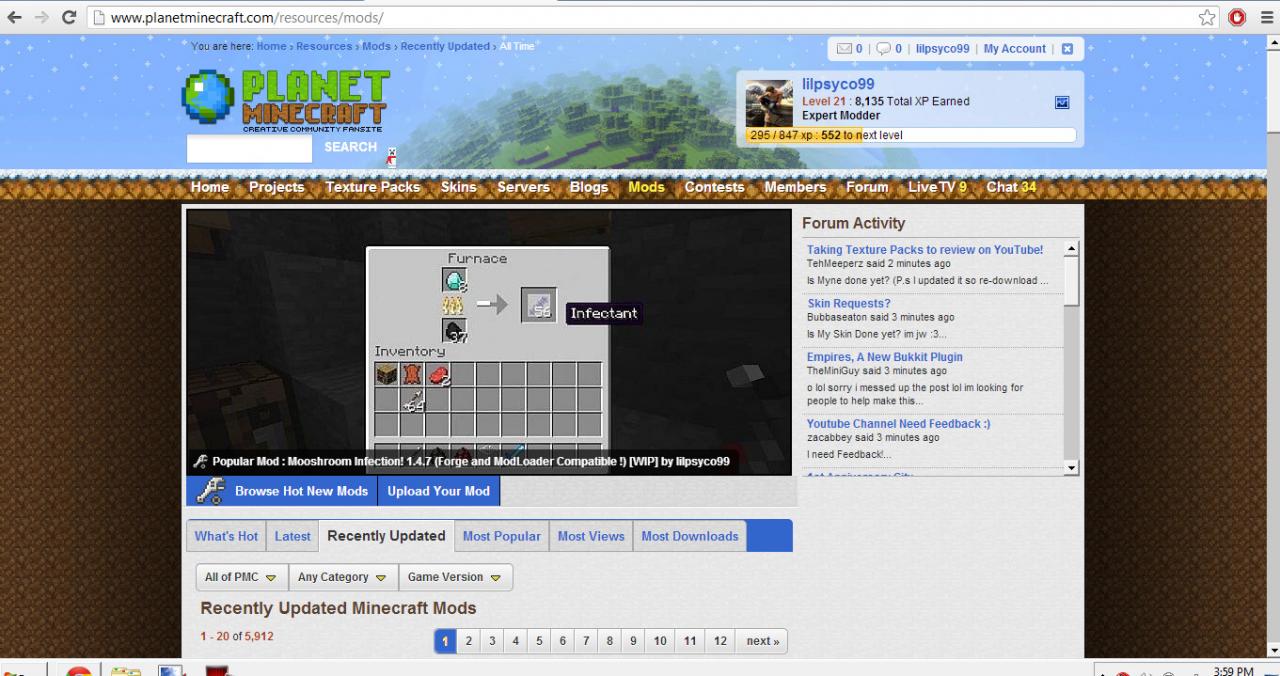The width and height of the screenshot is (1280, 676).
Task: Open the profile card popout icon
Action: [1062, 102]
